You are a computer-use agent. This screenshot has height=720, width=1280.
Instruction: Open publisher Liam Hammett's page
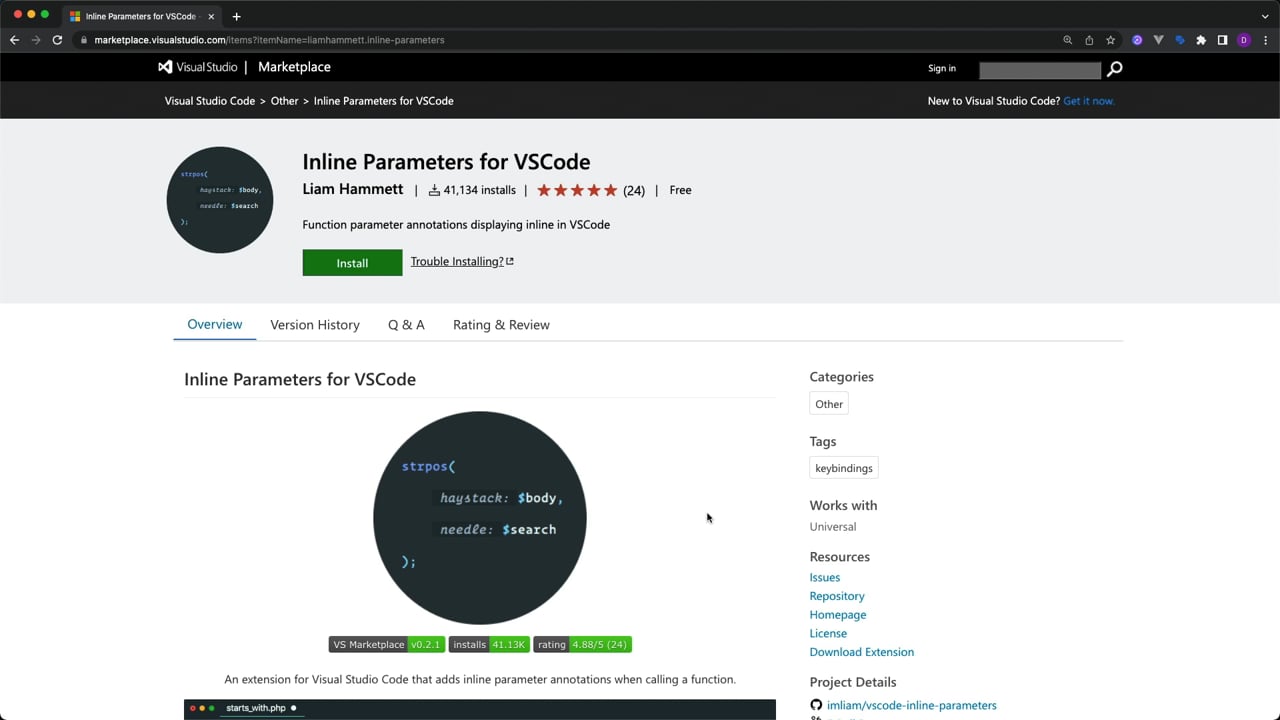(353, 189)
